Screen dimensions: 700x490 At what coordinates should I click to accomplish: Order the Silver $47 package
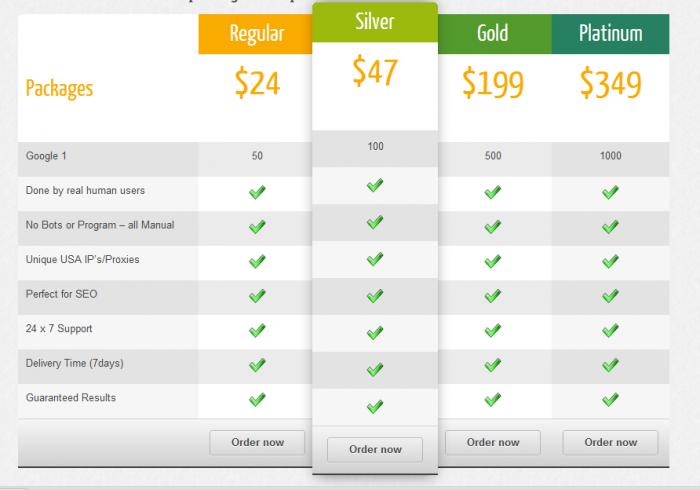pyautogui.click(x=375, y=450)
